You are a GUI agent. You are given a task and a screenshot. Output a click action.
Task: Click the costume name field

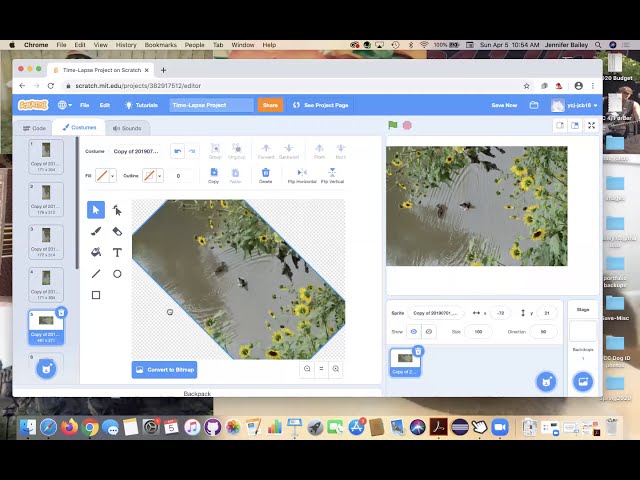tap(136, 151)
